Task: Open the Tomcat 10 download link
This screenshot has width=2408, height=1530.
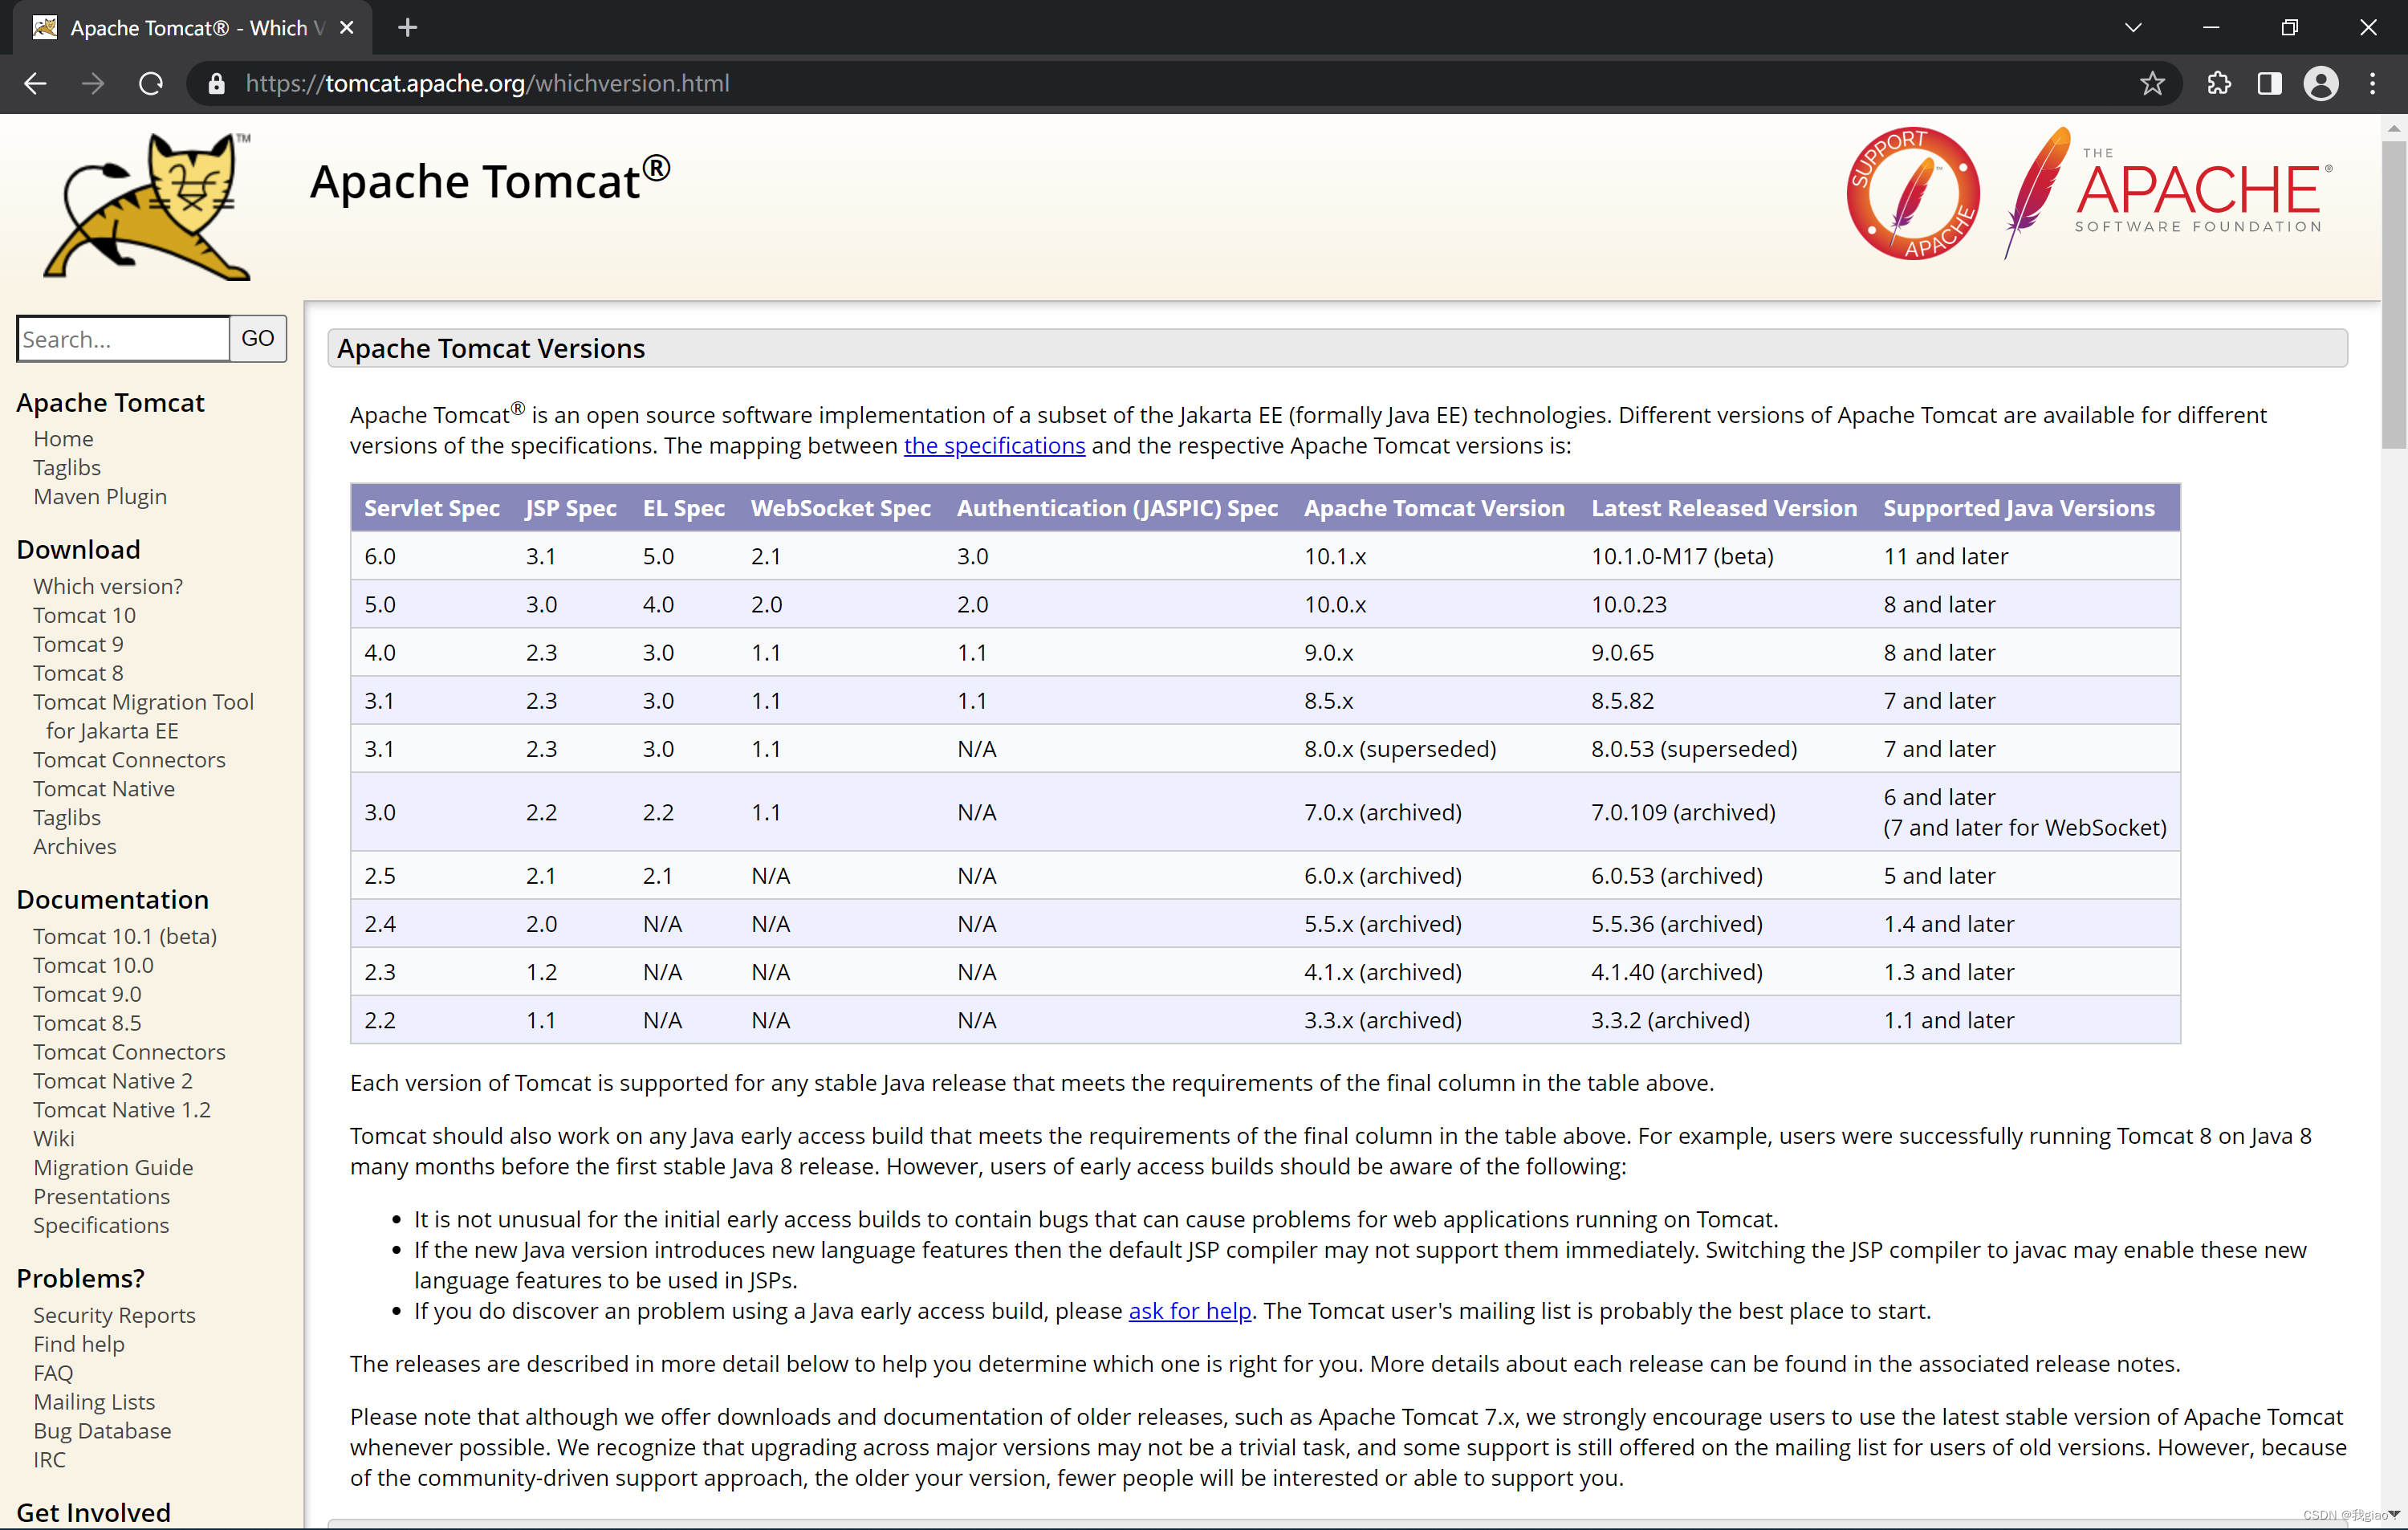Action: tap(84, 616)
